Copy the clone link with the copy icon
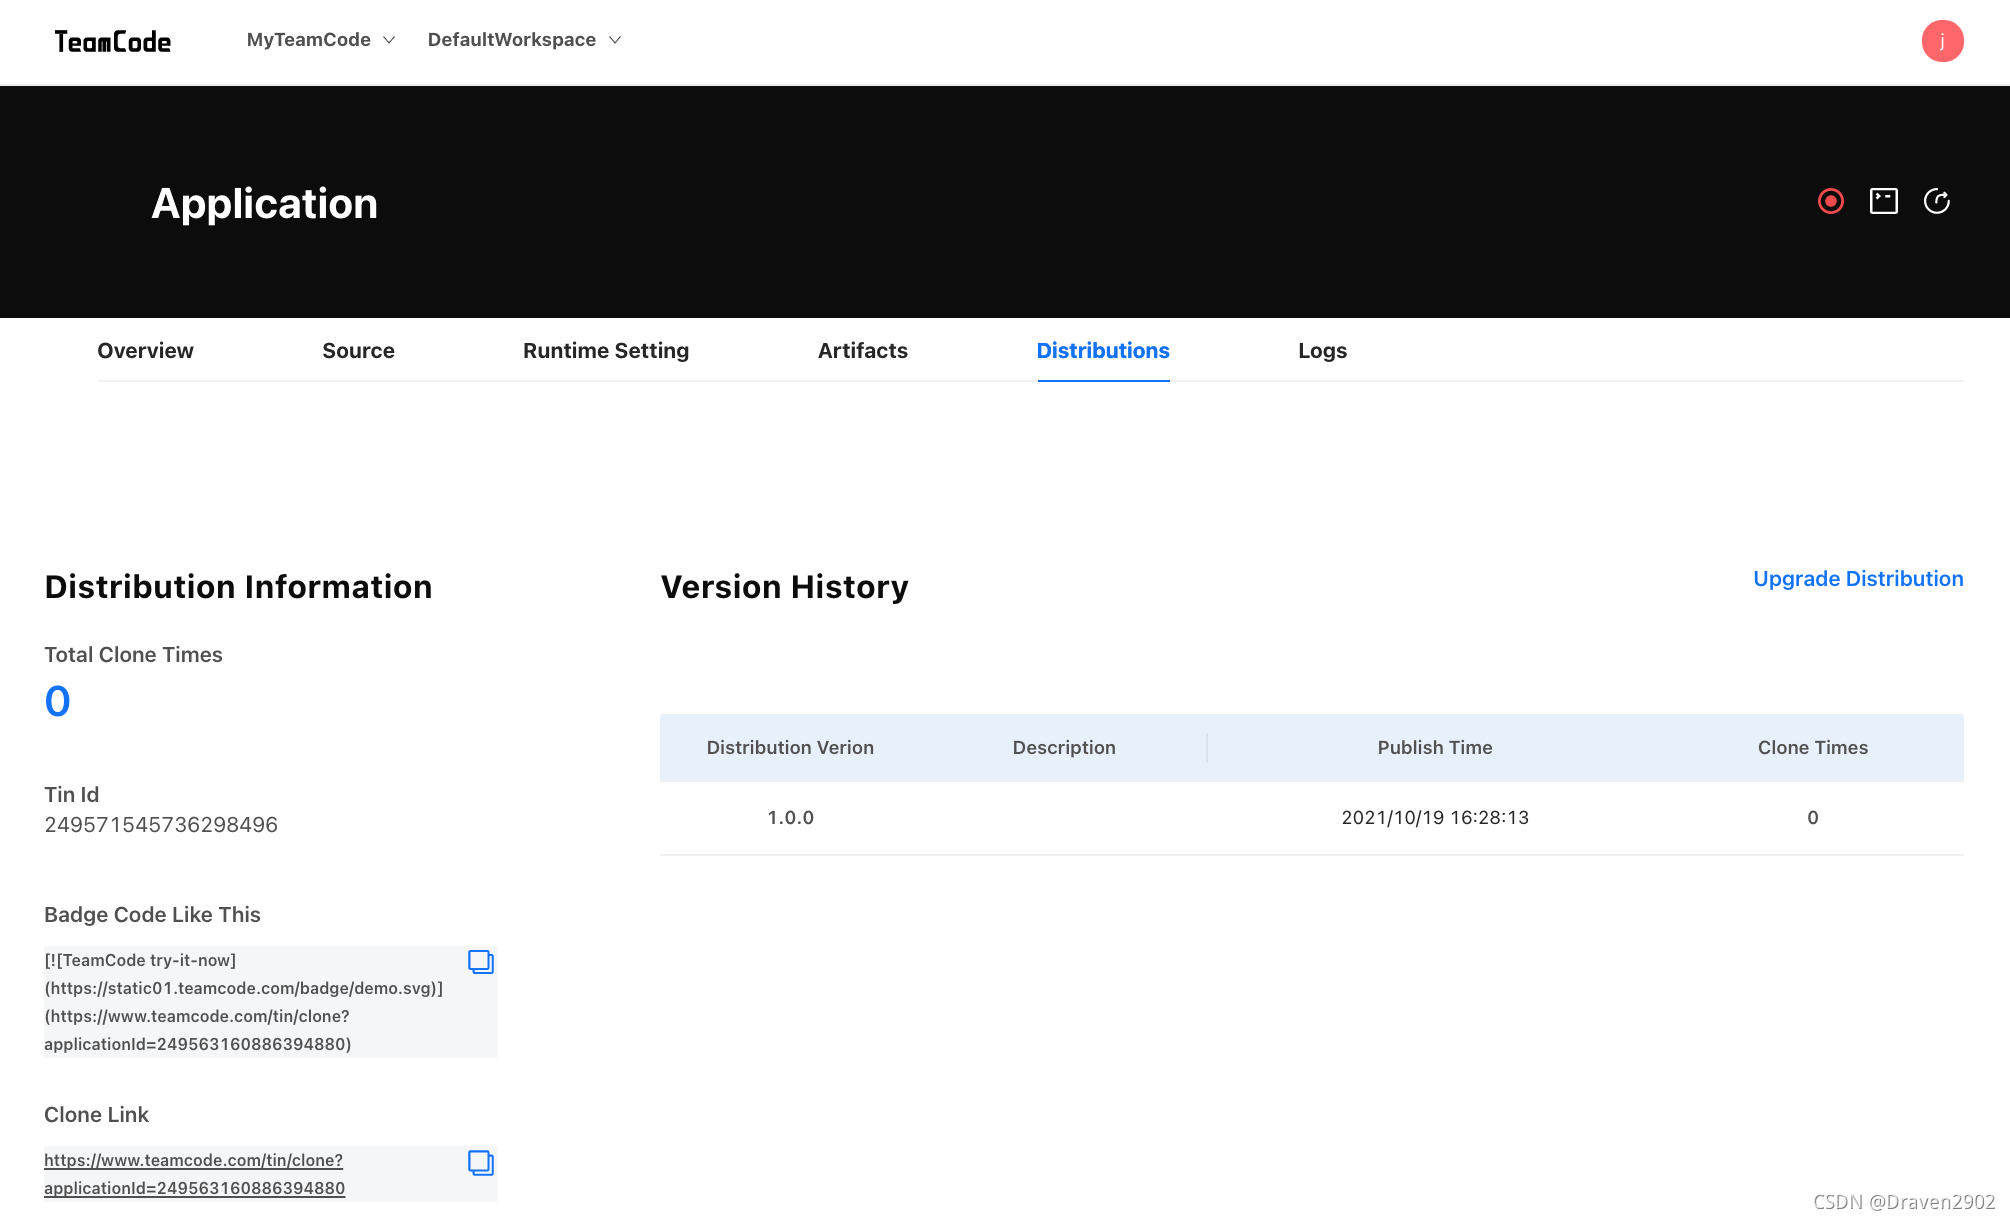The width and height of the screenshot is (2010, 1220). [480, 1162]
